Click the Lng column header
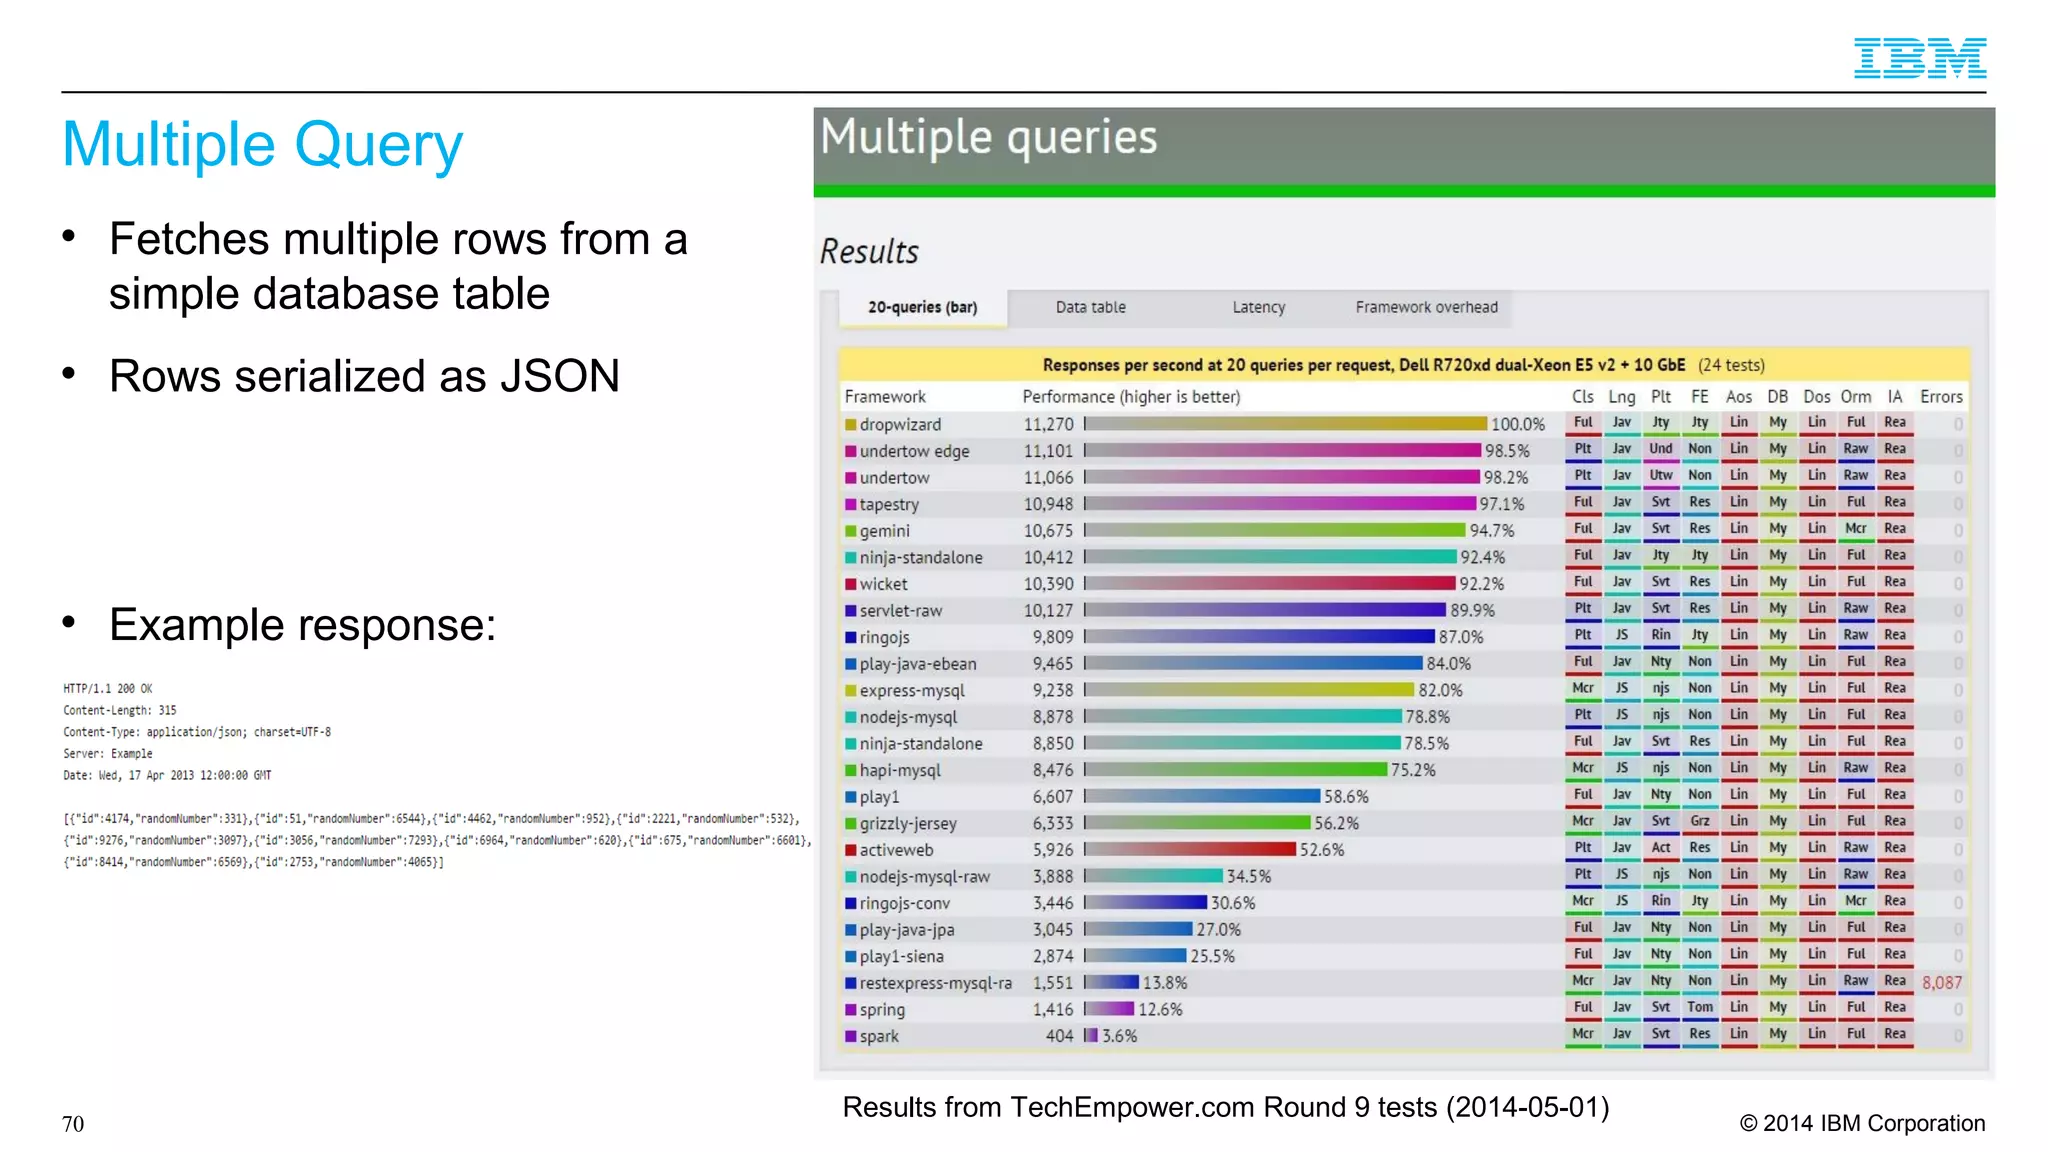 click(1622, 397)
